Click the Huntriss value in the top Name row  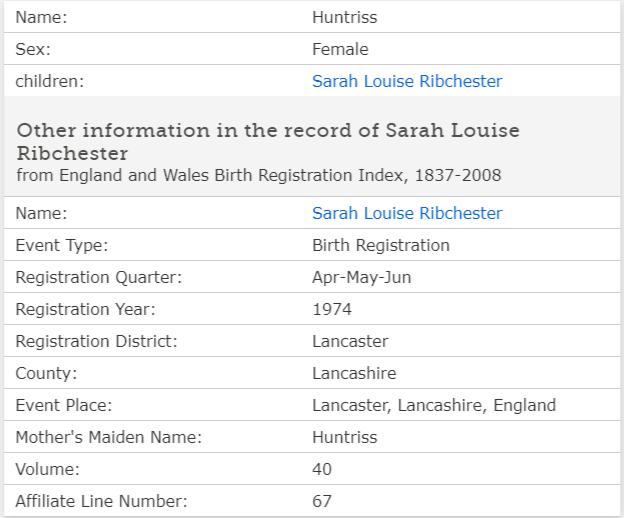(x=344, y=17)
